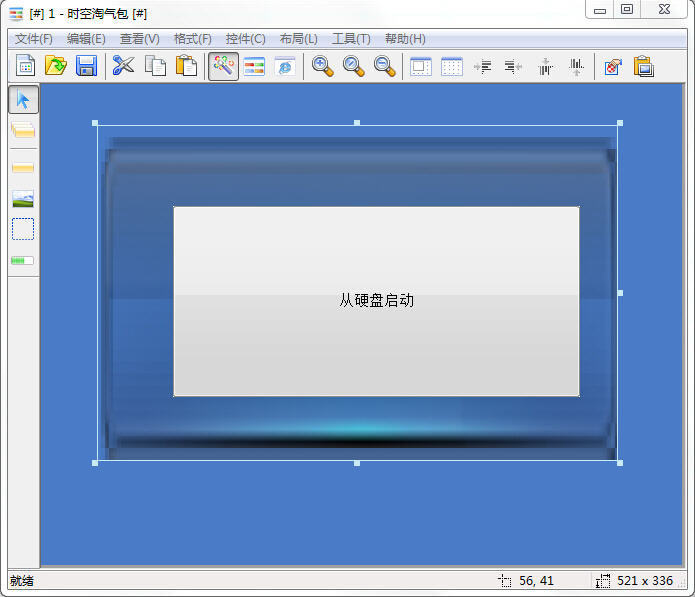The height and width of the screenshot is (597, 695).
Task: Click the top-left selection handle
Action: tap(95, 123)
